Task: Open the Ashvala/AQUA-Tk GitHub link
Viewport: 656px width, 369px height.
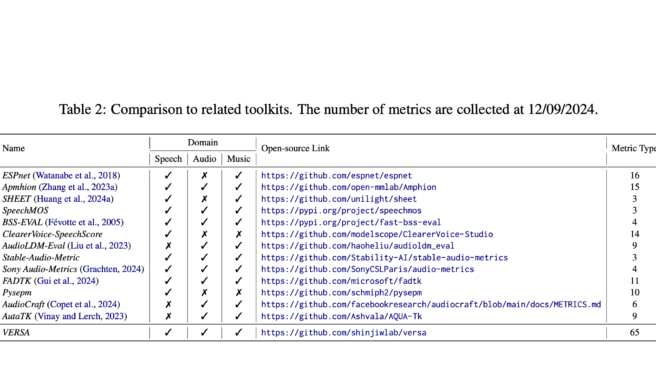Action: pos(341,316)
